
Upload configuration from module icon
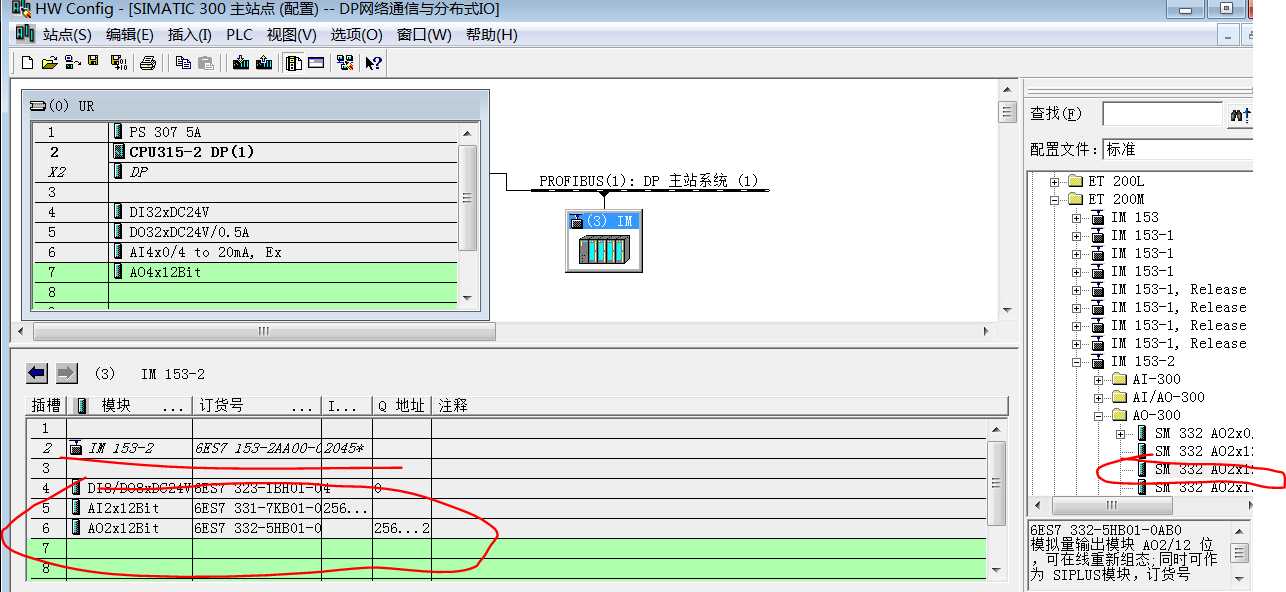263,63
